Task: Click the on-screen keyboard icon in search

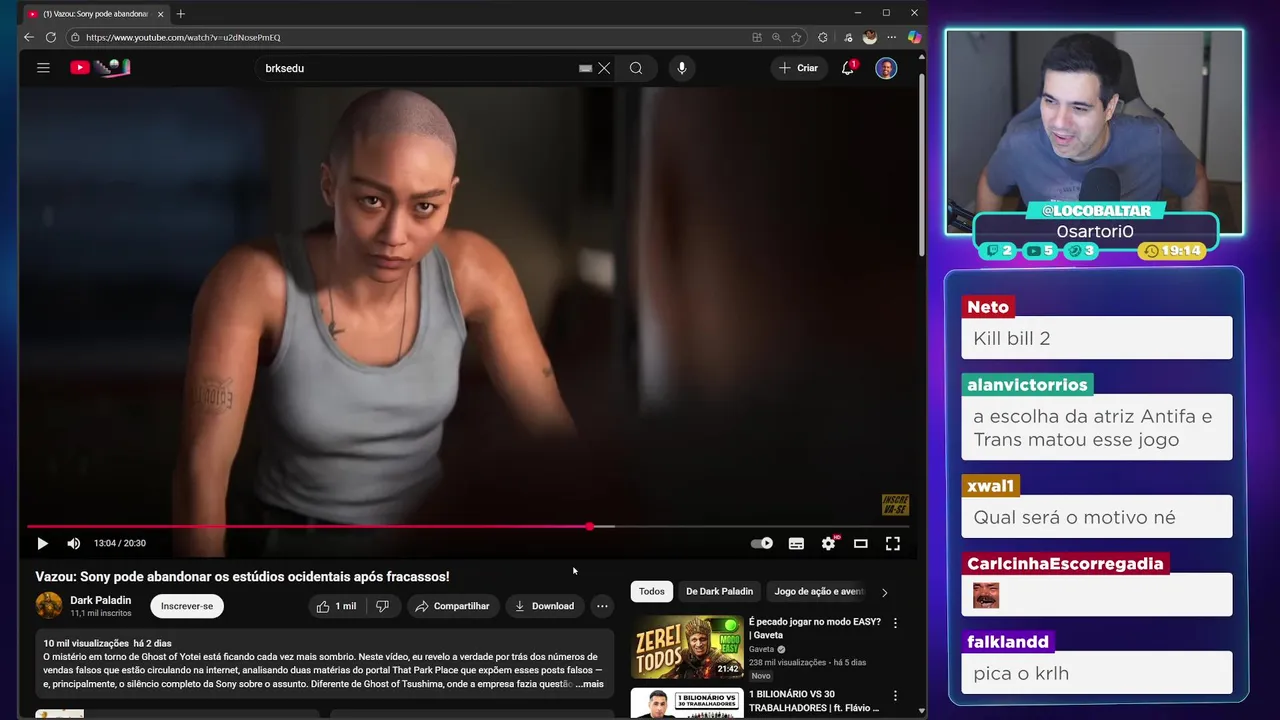Action: [x=585, y=68]
